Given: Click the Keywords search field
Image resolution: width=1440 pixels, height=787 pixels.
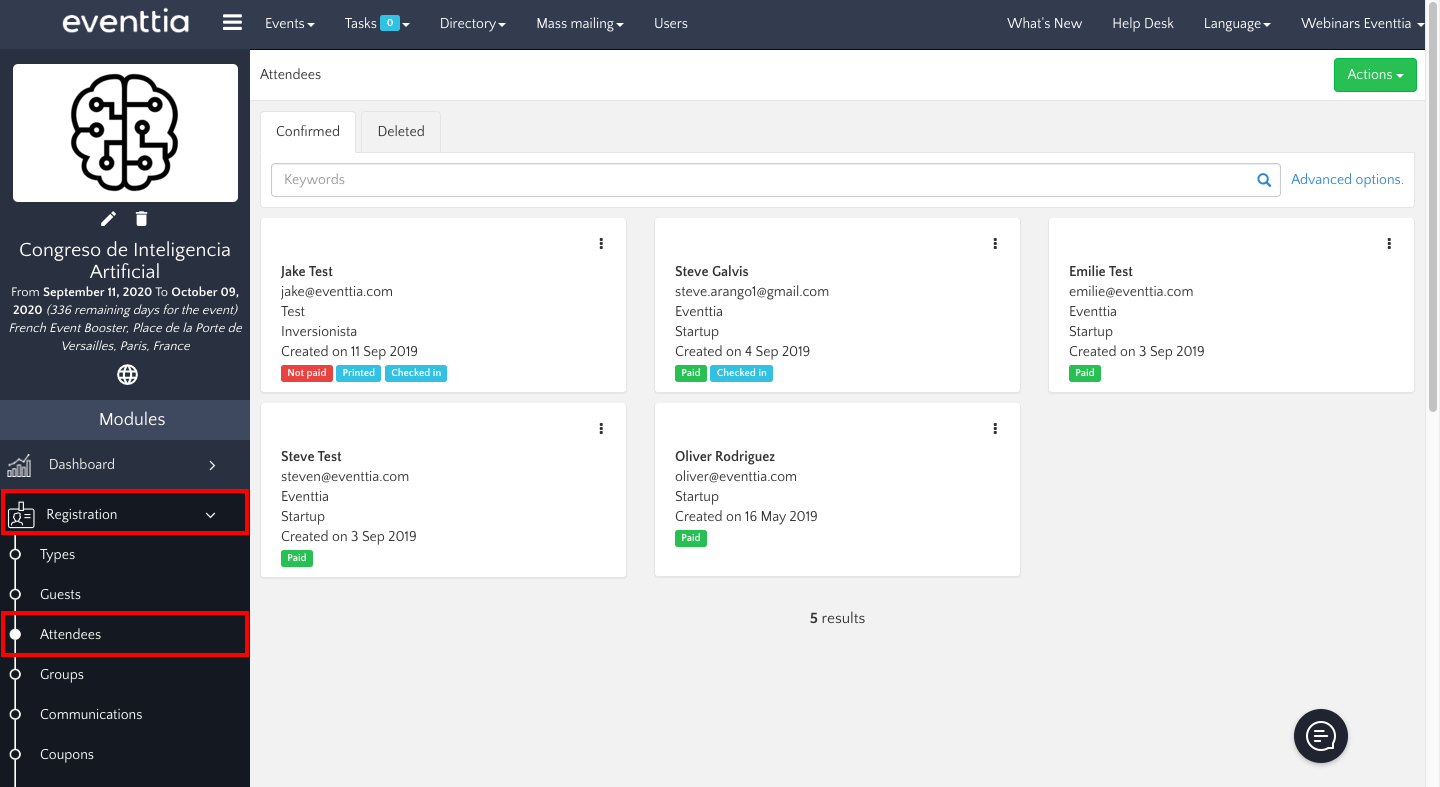Looking at the screenshot, I should point(760,180).
